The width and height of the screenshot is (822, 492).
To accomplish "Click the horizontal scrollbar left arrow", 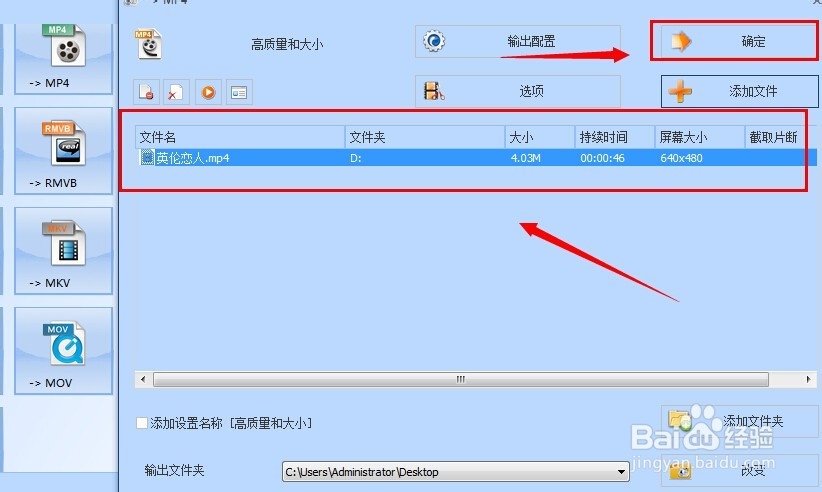I will coord(143,379).
